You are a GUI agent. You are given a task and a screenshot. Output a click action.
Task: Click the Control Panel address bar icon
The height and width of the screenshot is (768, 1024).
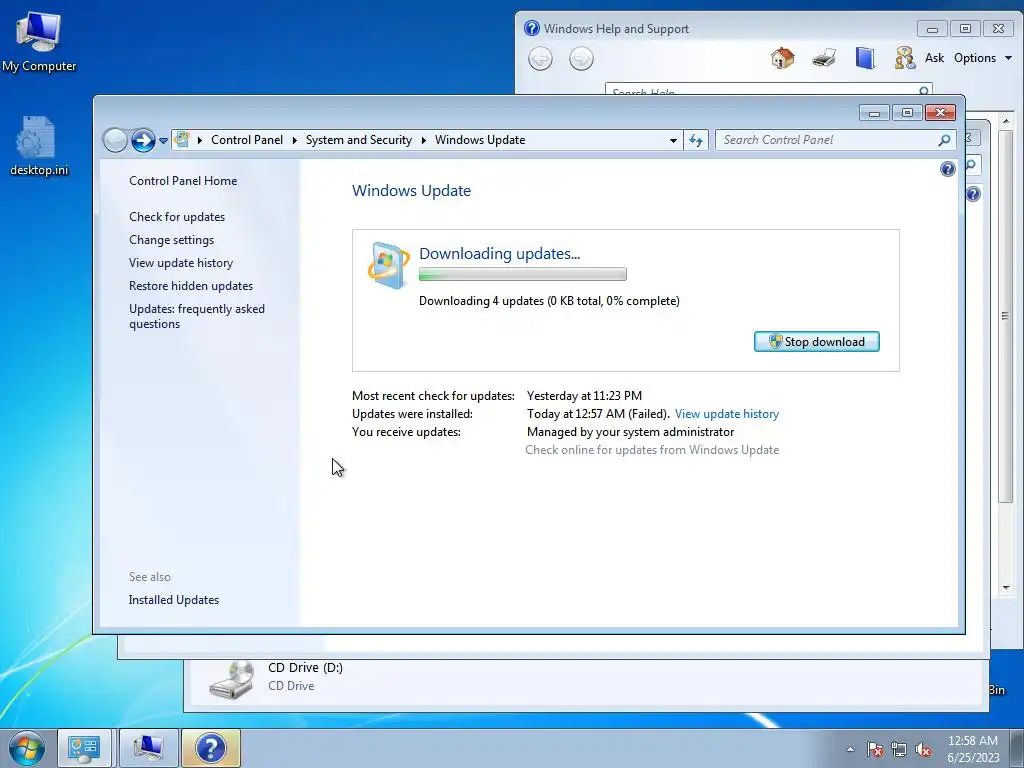182,139
